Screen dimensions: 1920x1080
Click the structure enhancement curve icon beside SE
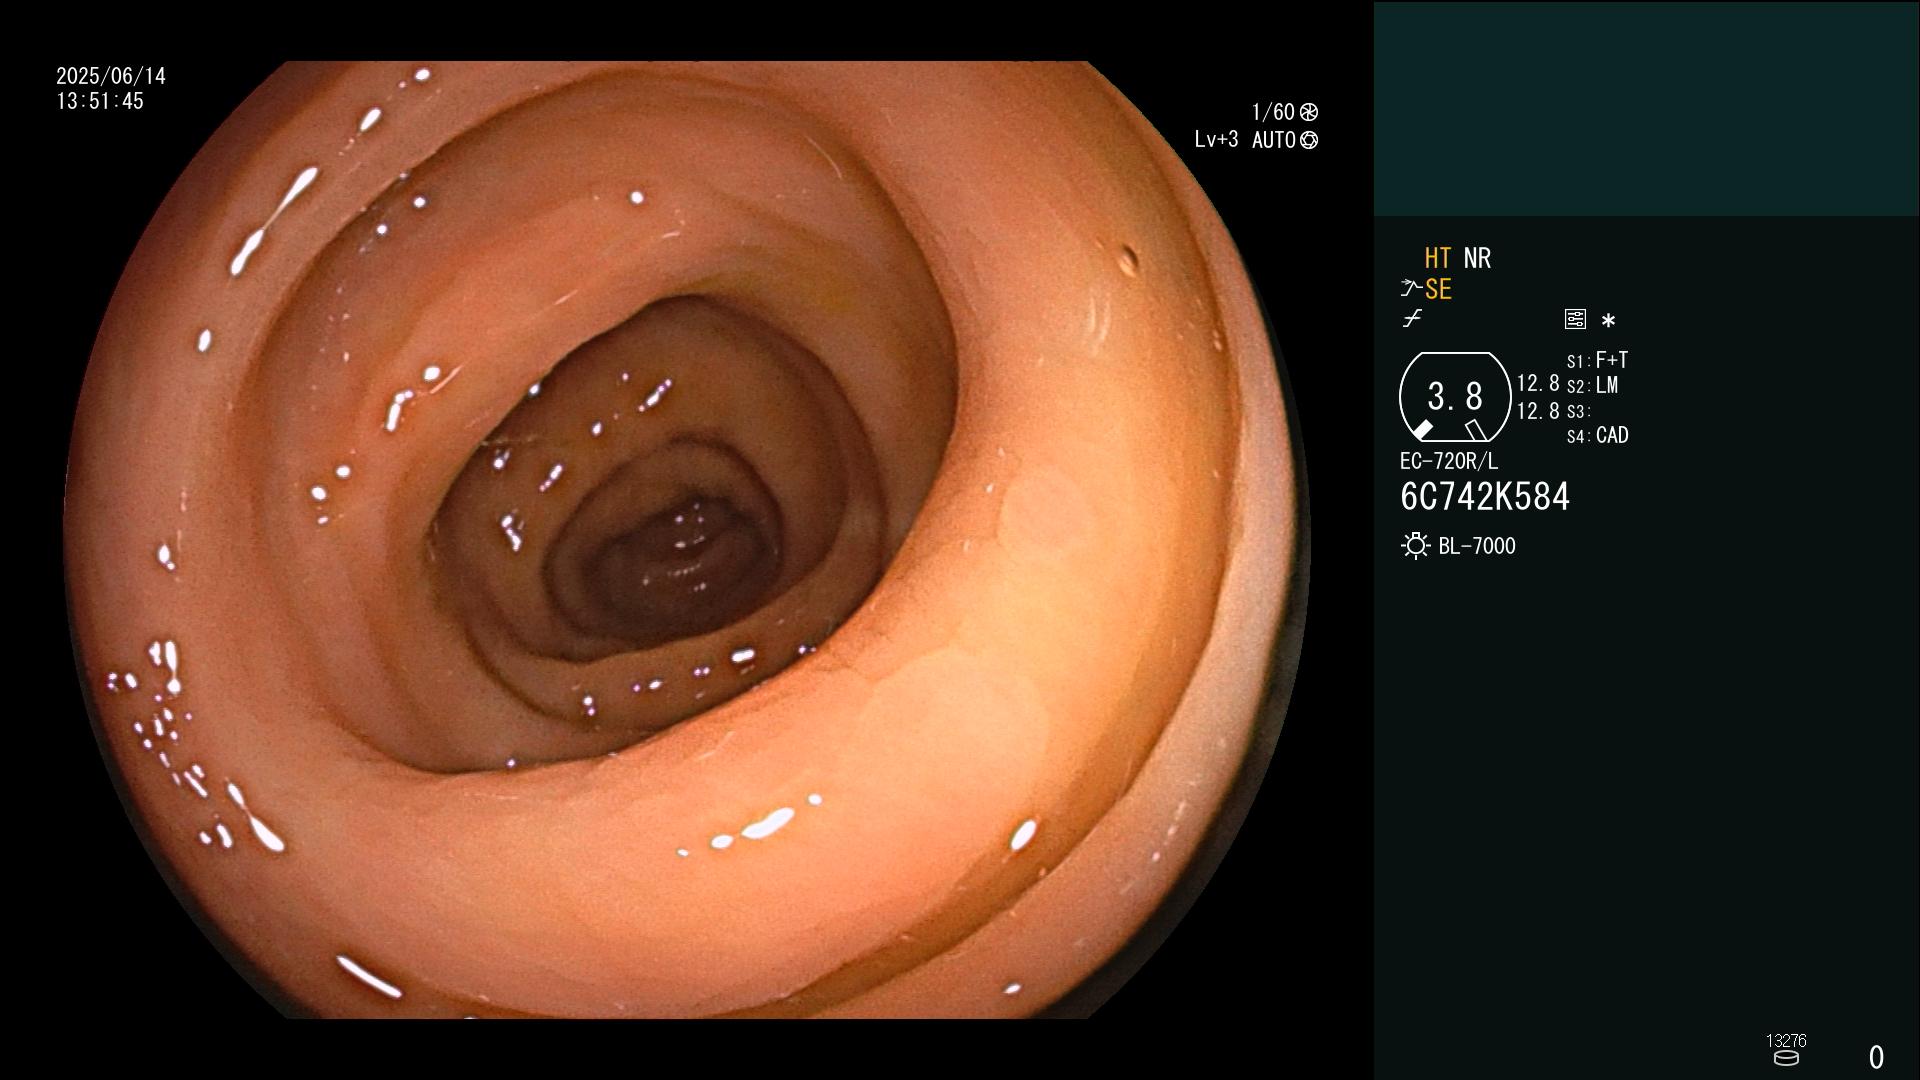(x=1411, y=289)
